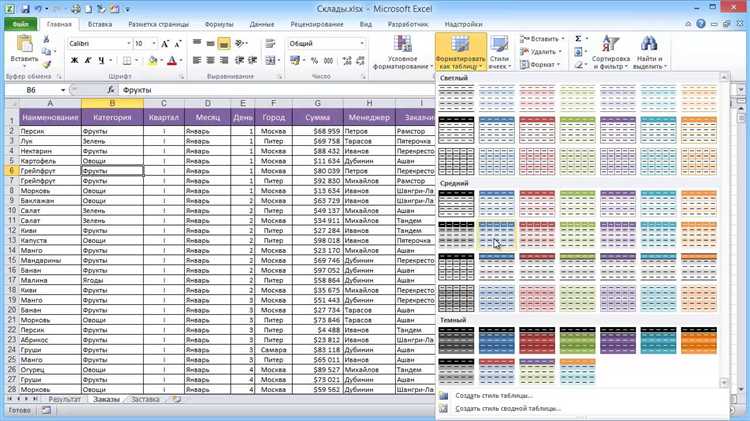The image size is (750, 421).
Task: Click the percent style icon
Action: pos(314,61)
